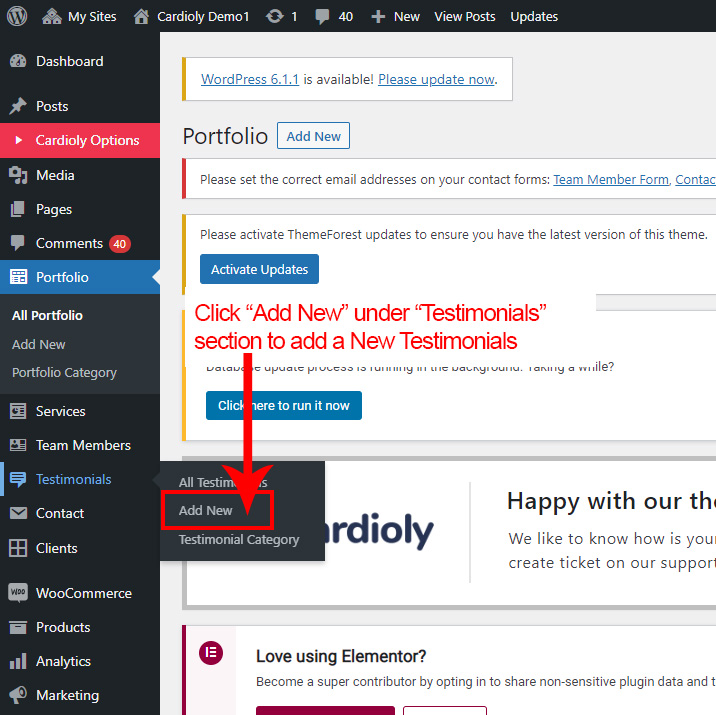Select Add New under Testimonials flyout
This screenshot has height=715, width=716.
[206, 510]
